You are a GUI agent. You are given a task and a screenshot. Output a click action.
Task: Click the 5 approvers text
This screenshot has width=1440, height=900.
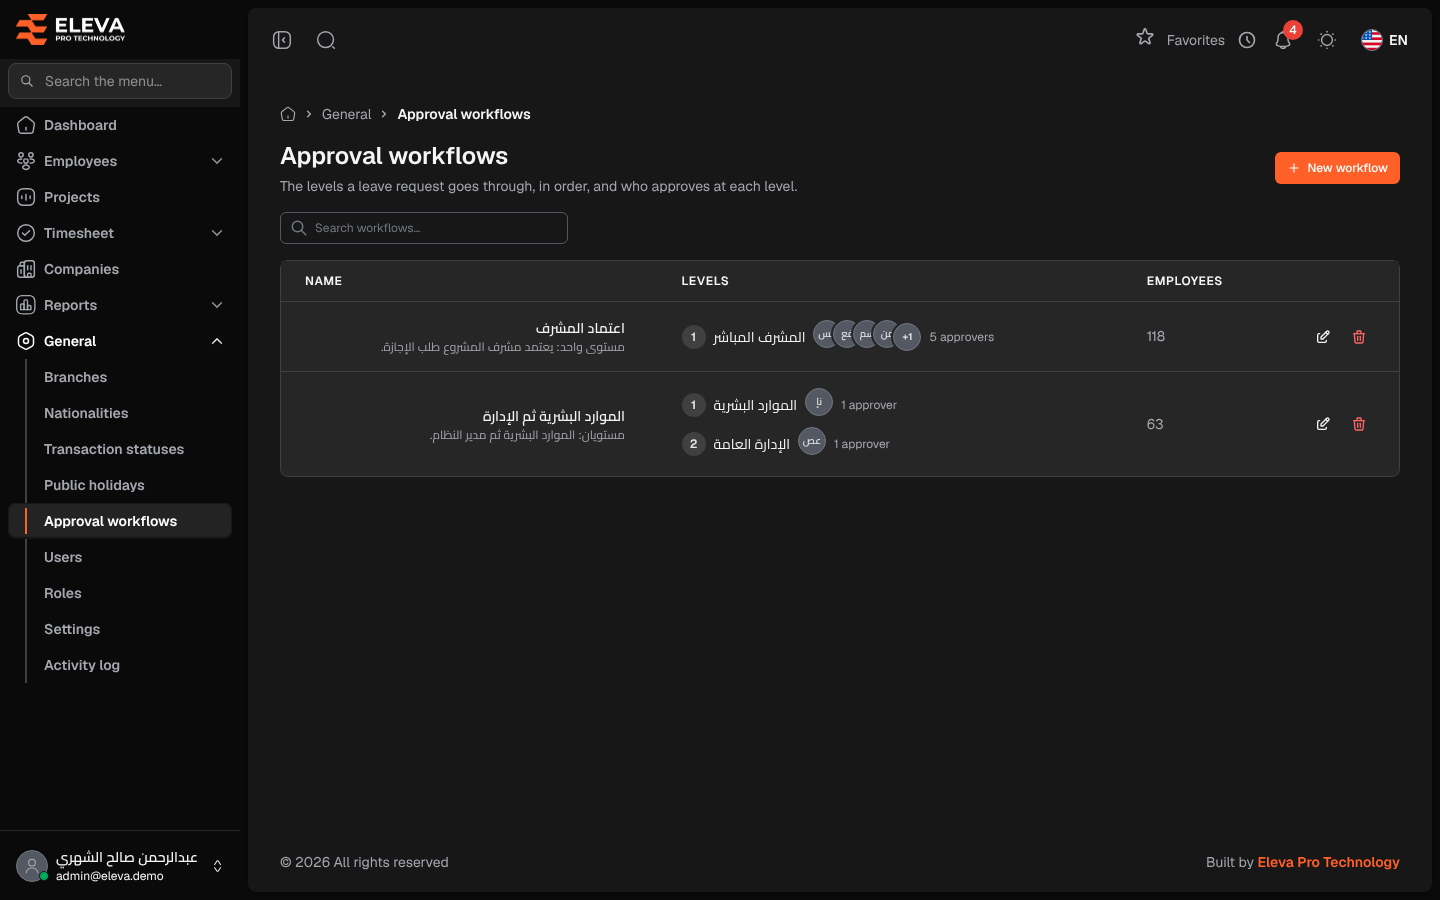[x=961, y=337]
